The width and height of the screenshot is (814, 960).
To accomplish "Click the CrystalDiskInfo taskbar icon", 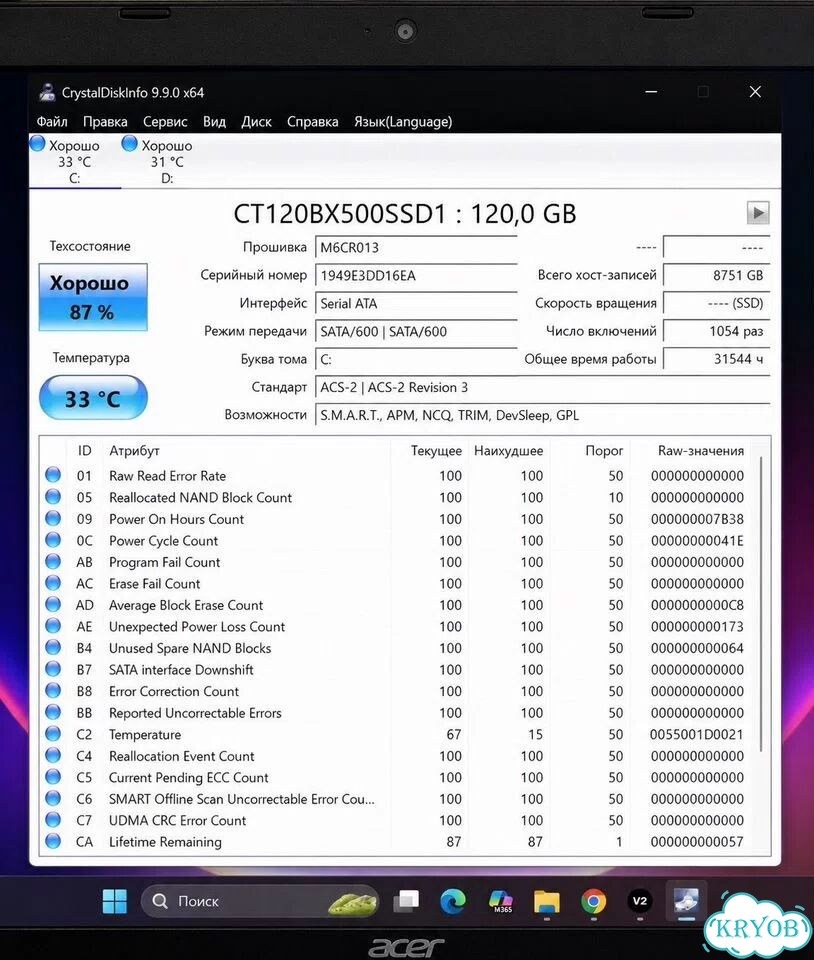I will tap(687, 901).
